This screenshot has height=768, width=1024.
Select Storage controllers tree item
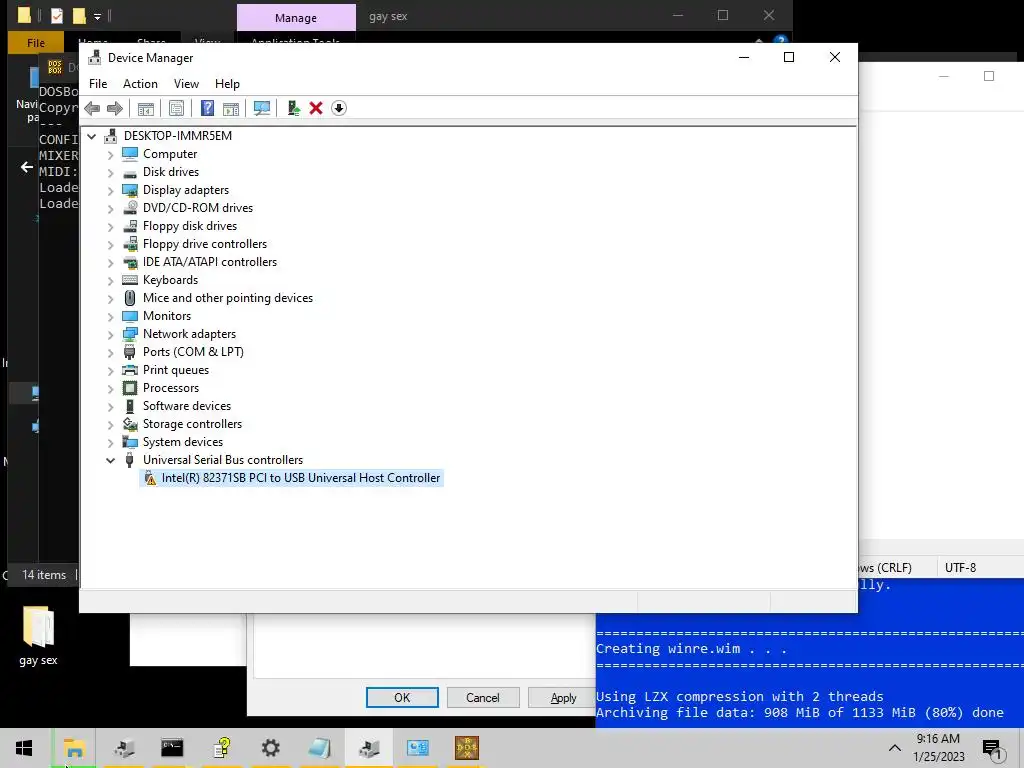click(192, 424)
